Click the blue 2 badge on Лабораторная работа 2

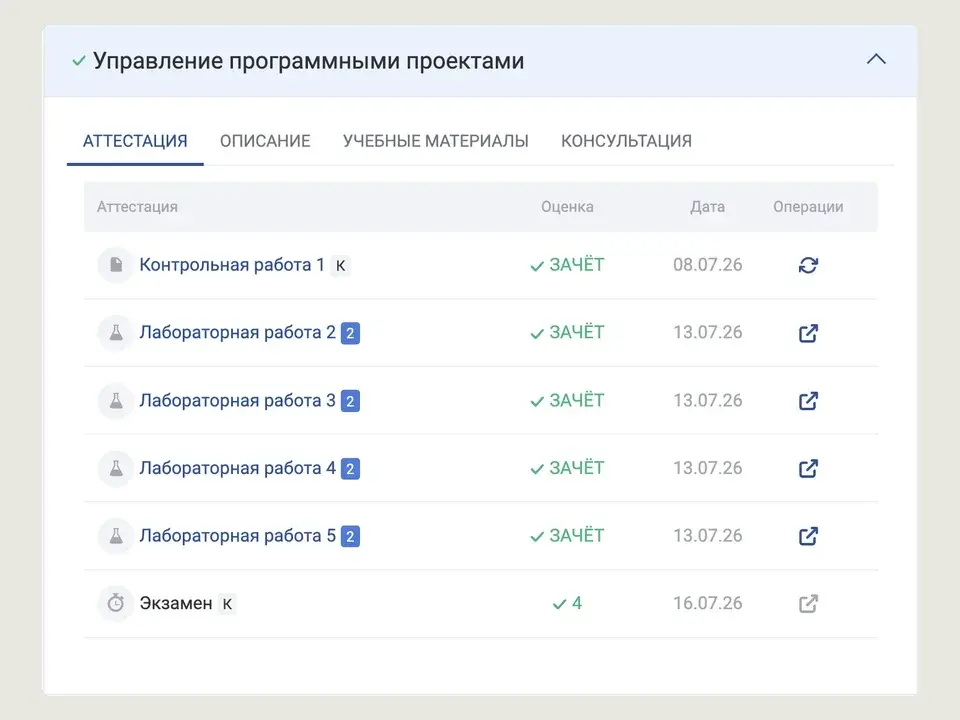(350, 334)
